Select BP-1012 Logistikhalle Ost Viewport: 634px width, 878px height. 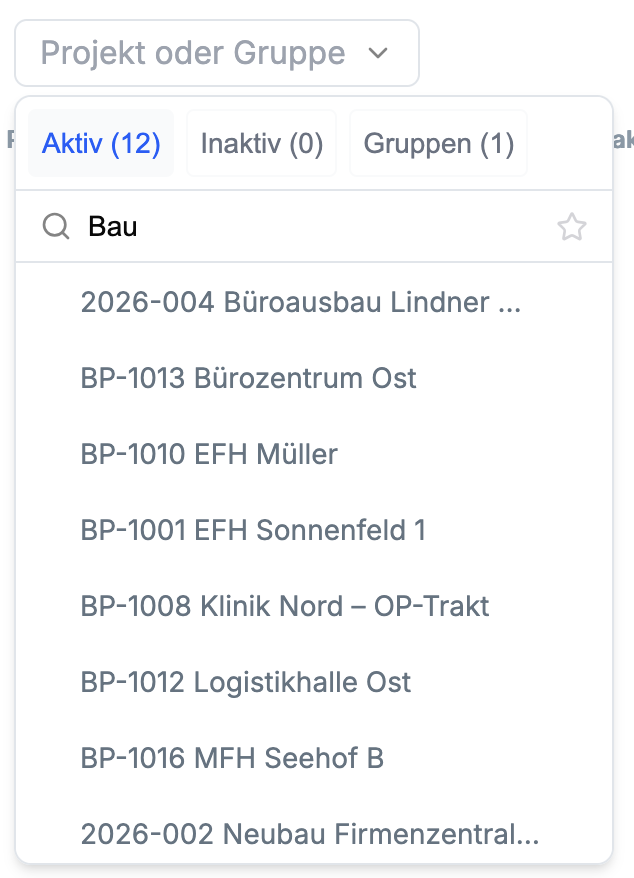tap(246, 682)
